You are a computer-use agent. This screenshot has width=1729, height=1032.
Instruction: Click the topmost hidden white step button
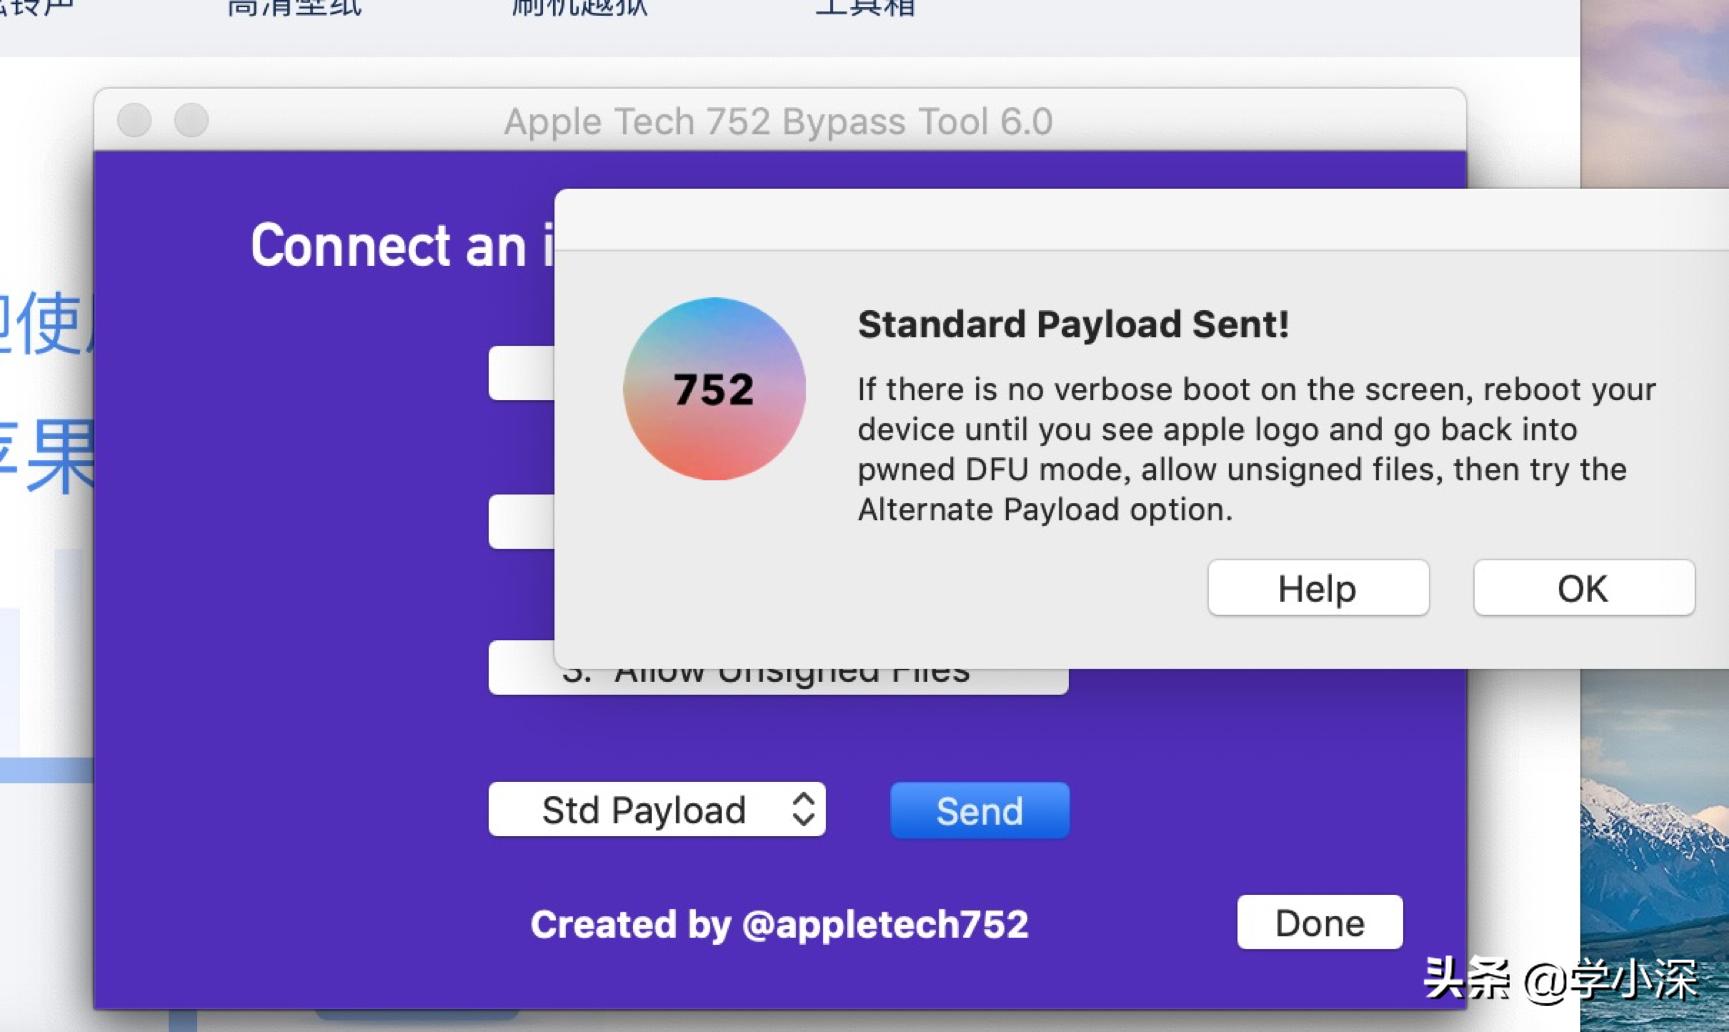tap(521, 373)
